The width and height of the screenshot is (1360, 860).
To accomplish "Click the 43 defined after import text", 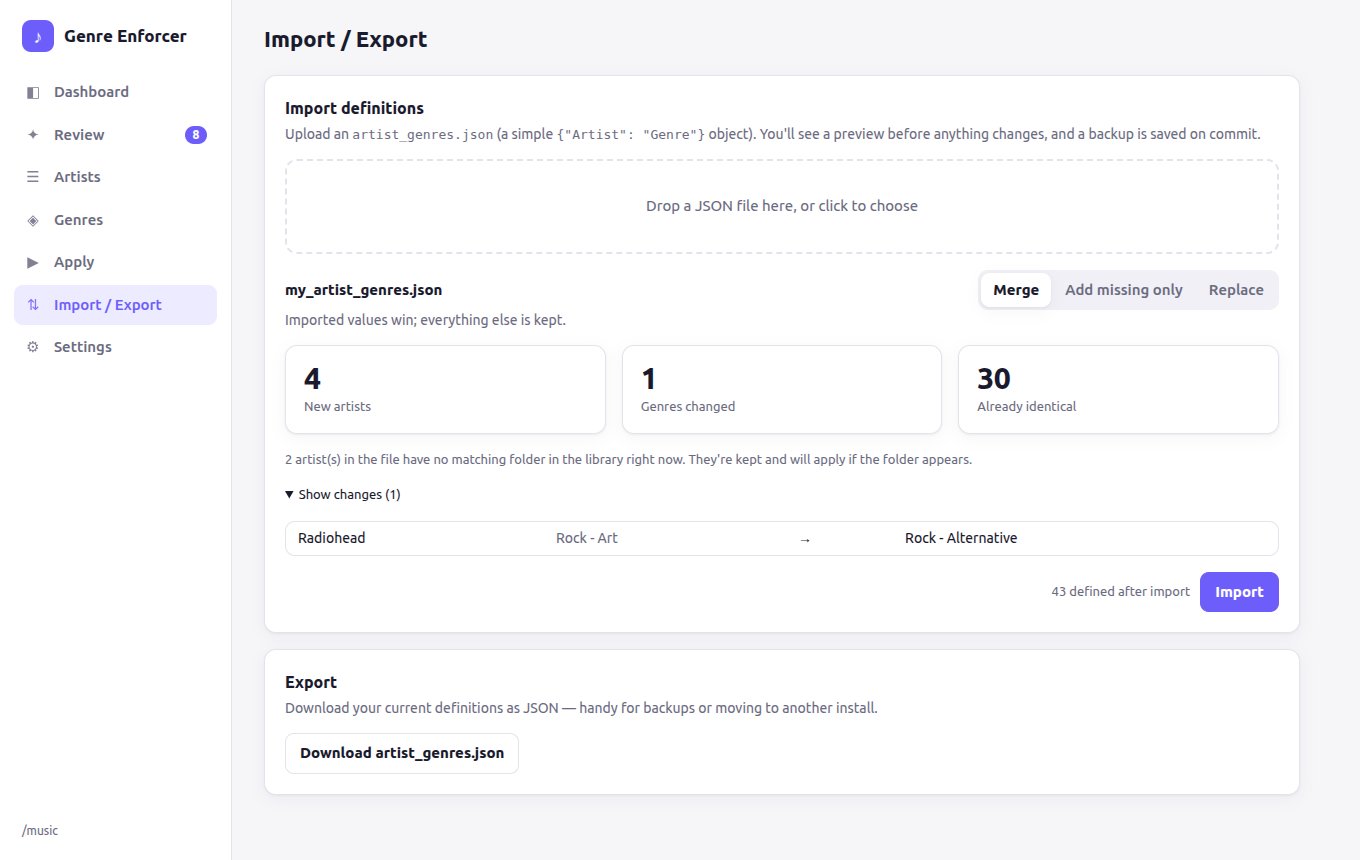I will [x=1120, y=592].
